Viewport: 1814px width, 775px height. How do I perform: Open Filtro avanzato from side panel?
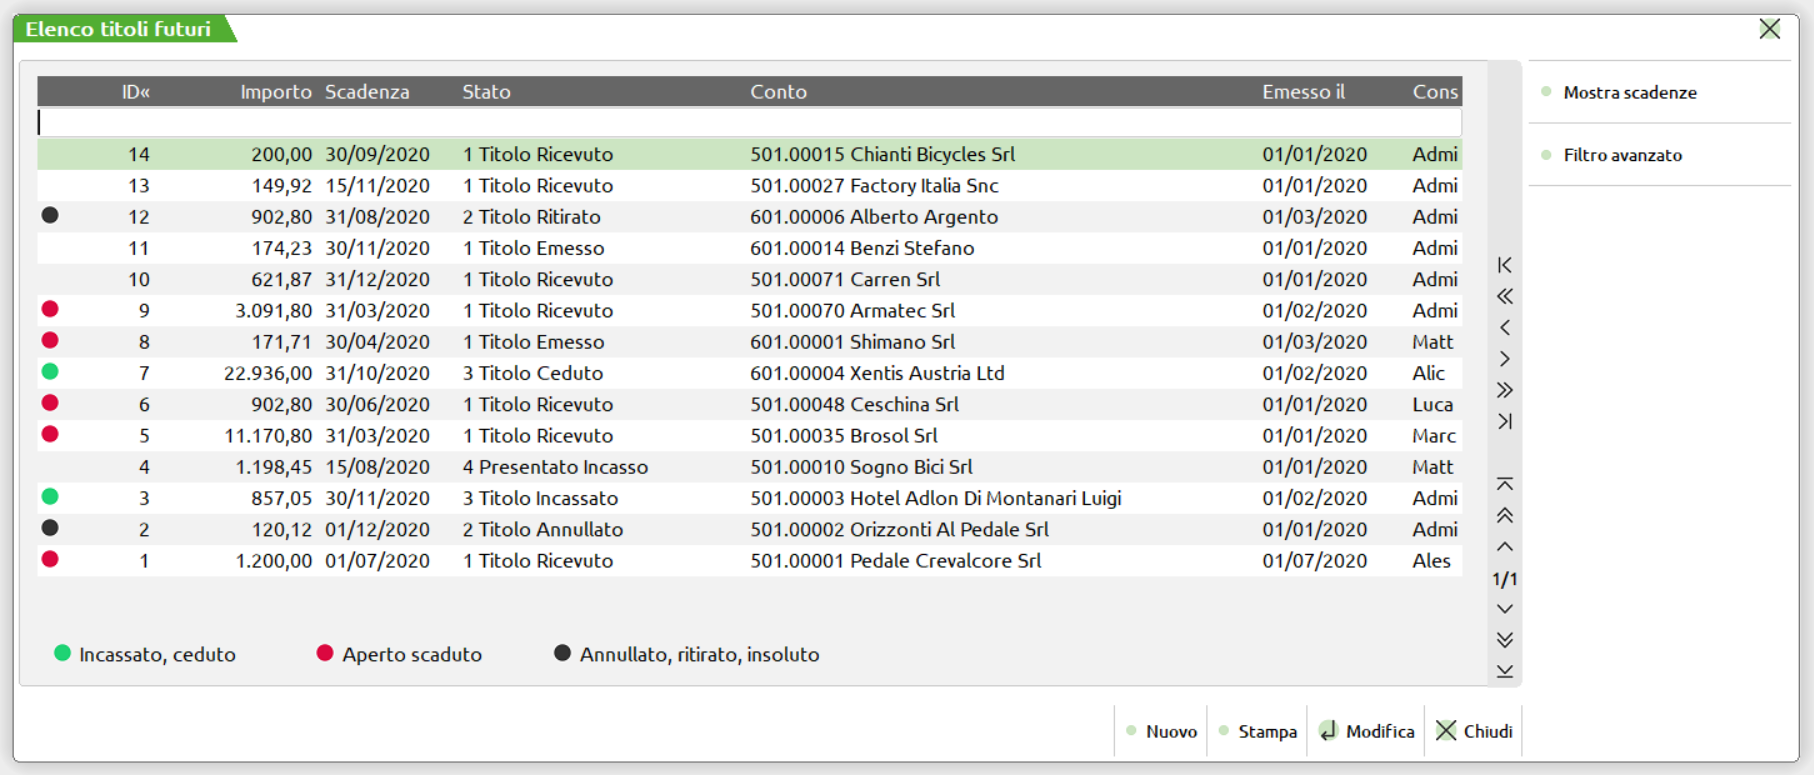pos(1622,155)
